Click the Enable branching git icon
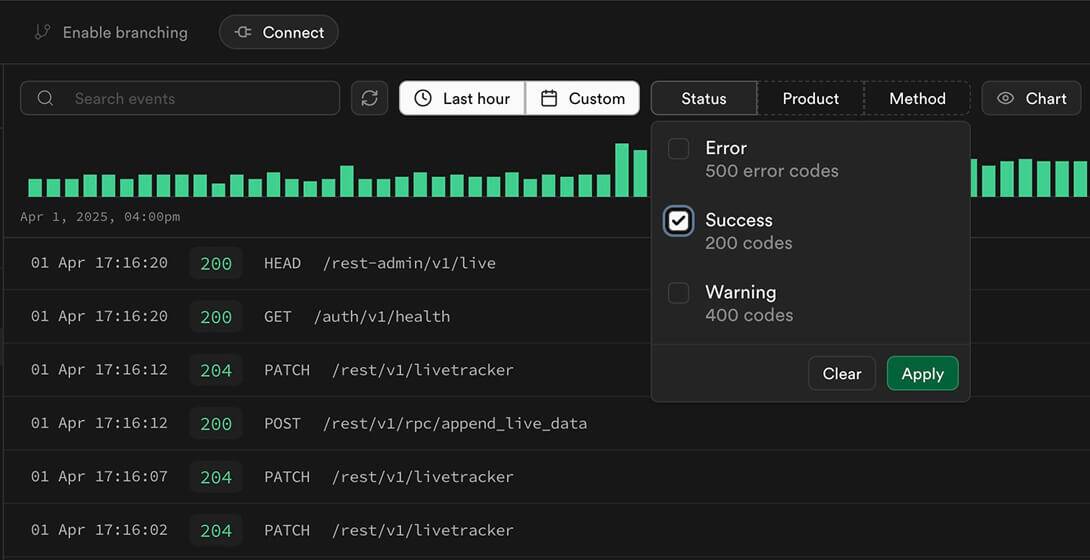Image resolution: width=1090 pixels, height=560 pixels. click(43, 33)
